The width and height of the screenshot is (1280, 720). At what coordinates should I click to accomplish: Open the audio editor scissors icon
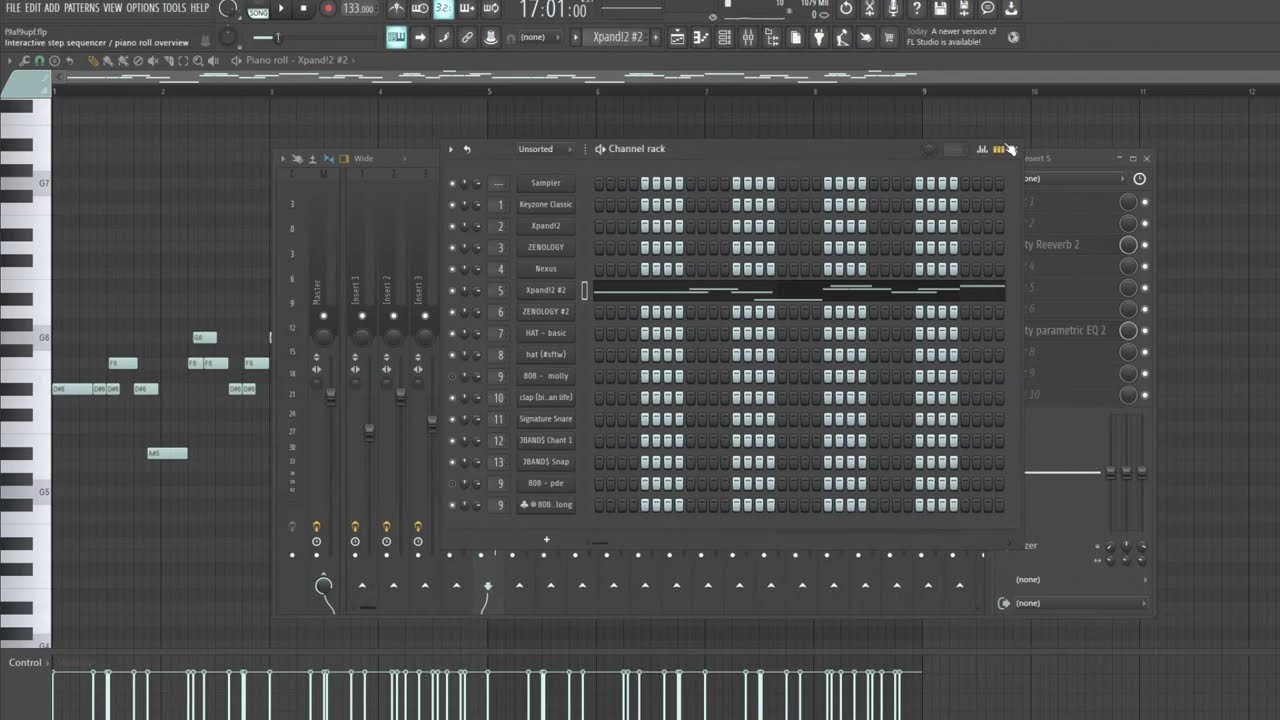[869, 9]
